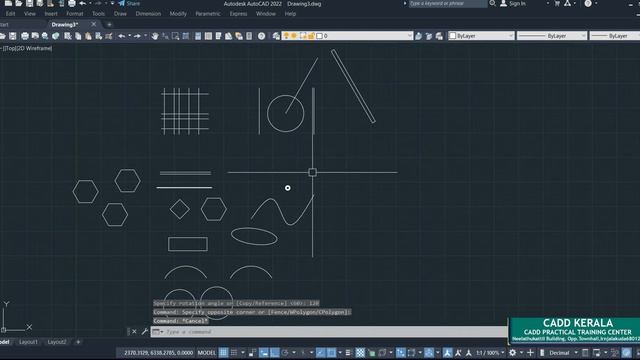
Task: Open the workspace switching gear
Action: point(513,353)
